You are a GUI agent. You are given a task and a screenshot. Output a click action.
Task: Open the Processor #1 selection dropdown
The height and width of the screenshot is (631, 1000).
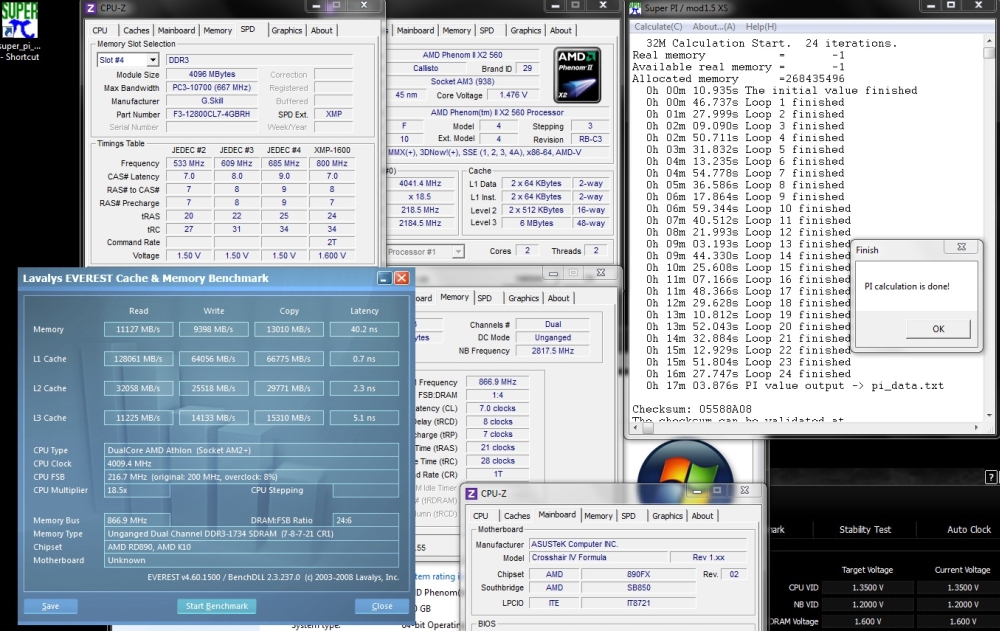click(457, 251)
